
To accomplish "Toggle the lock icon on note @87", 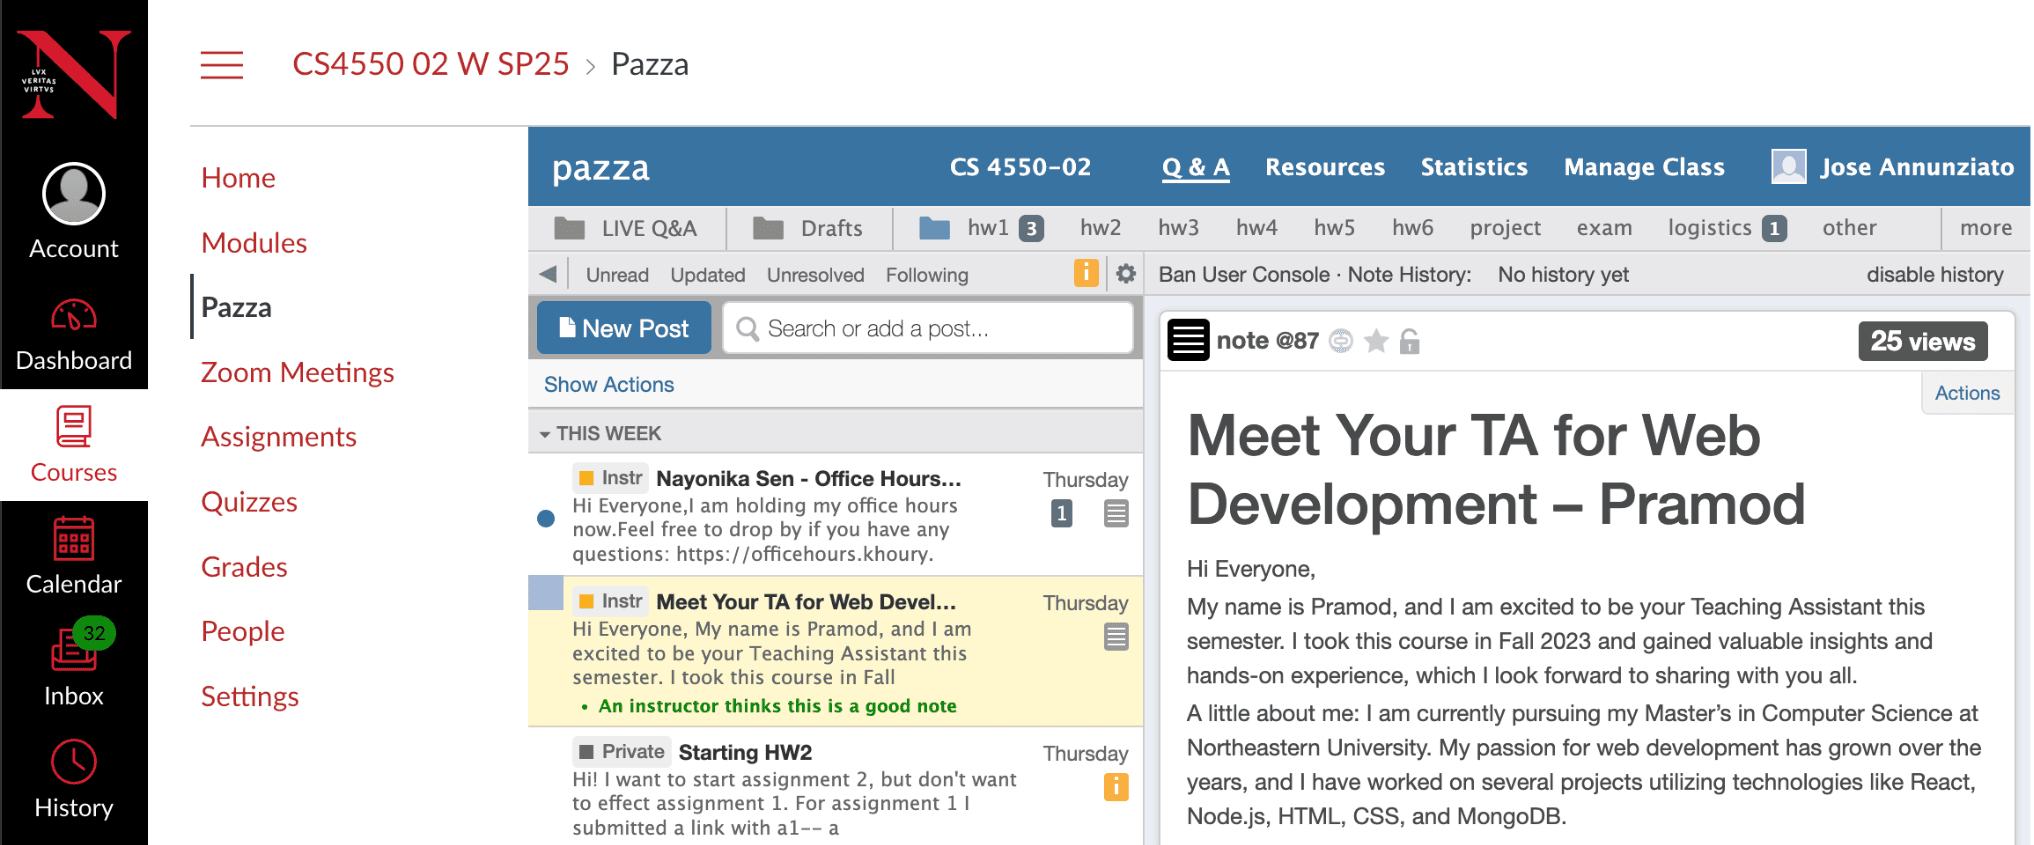I will [x=1409, y=341].
